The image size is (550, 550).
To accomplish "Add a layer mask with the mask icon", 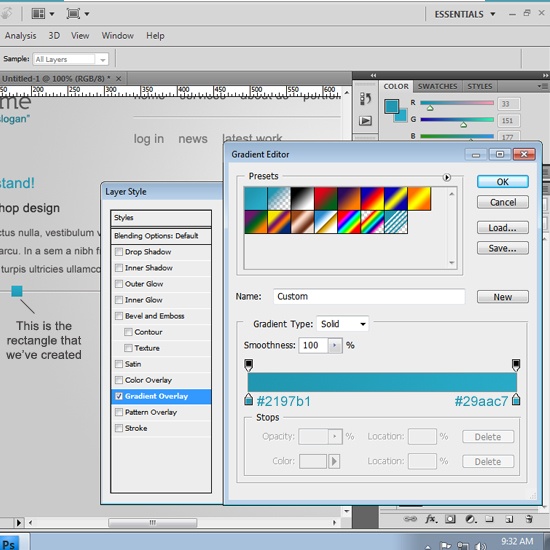I will click(x=450, y=519).
